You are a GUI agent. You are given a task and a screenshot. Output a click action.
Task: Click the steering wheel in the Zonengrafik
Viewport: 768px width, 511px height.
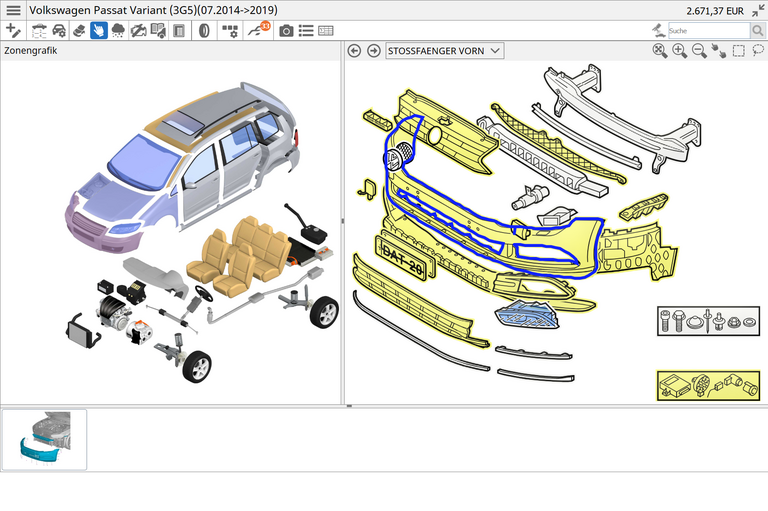(204, 293)
